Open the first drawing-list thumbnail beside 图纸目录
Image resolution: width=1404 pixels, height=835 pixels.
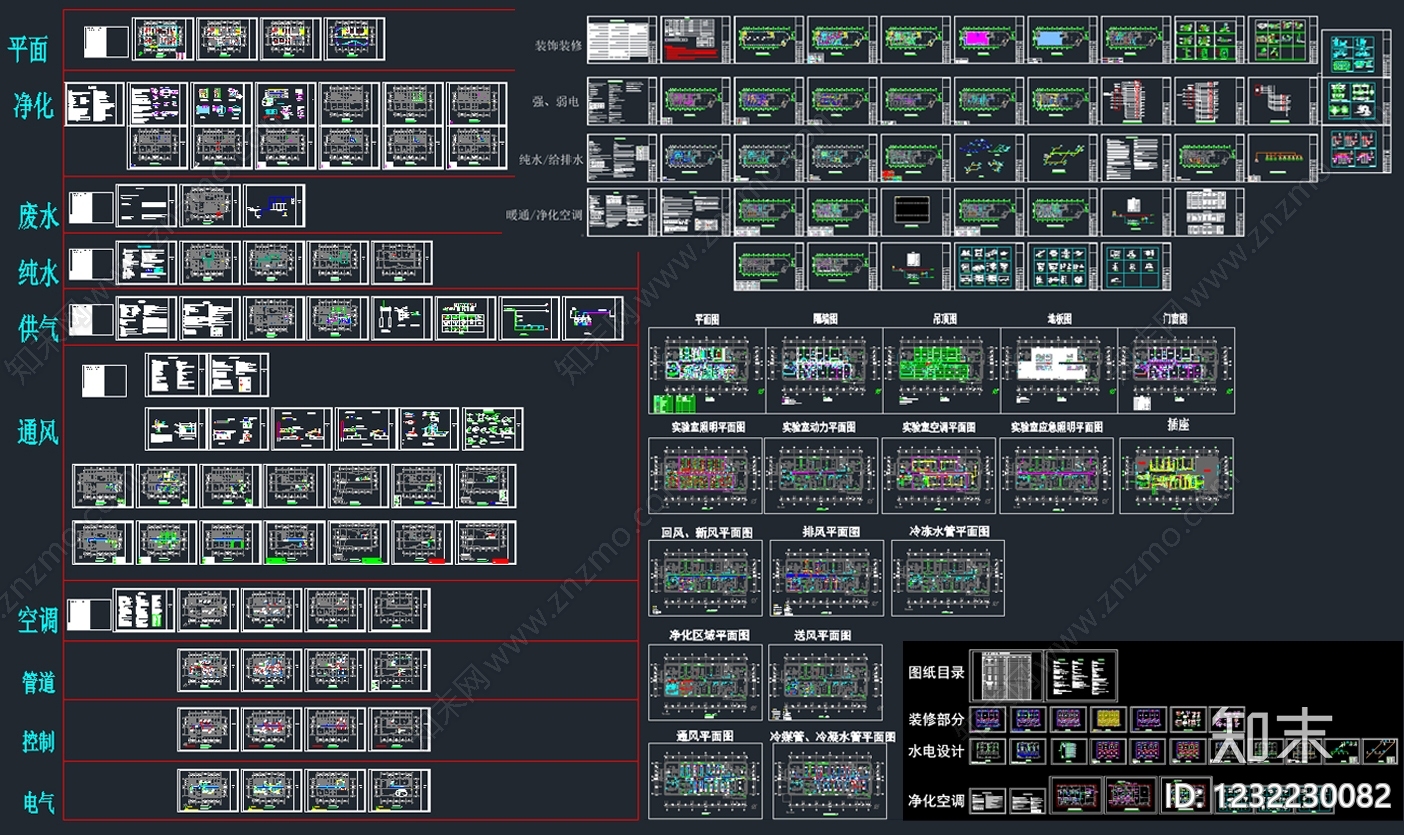click(1007, 675)
